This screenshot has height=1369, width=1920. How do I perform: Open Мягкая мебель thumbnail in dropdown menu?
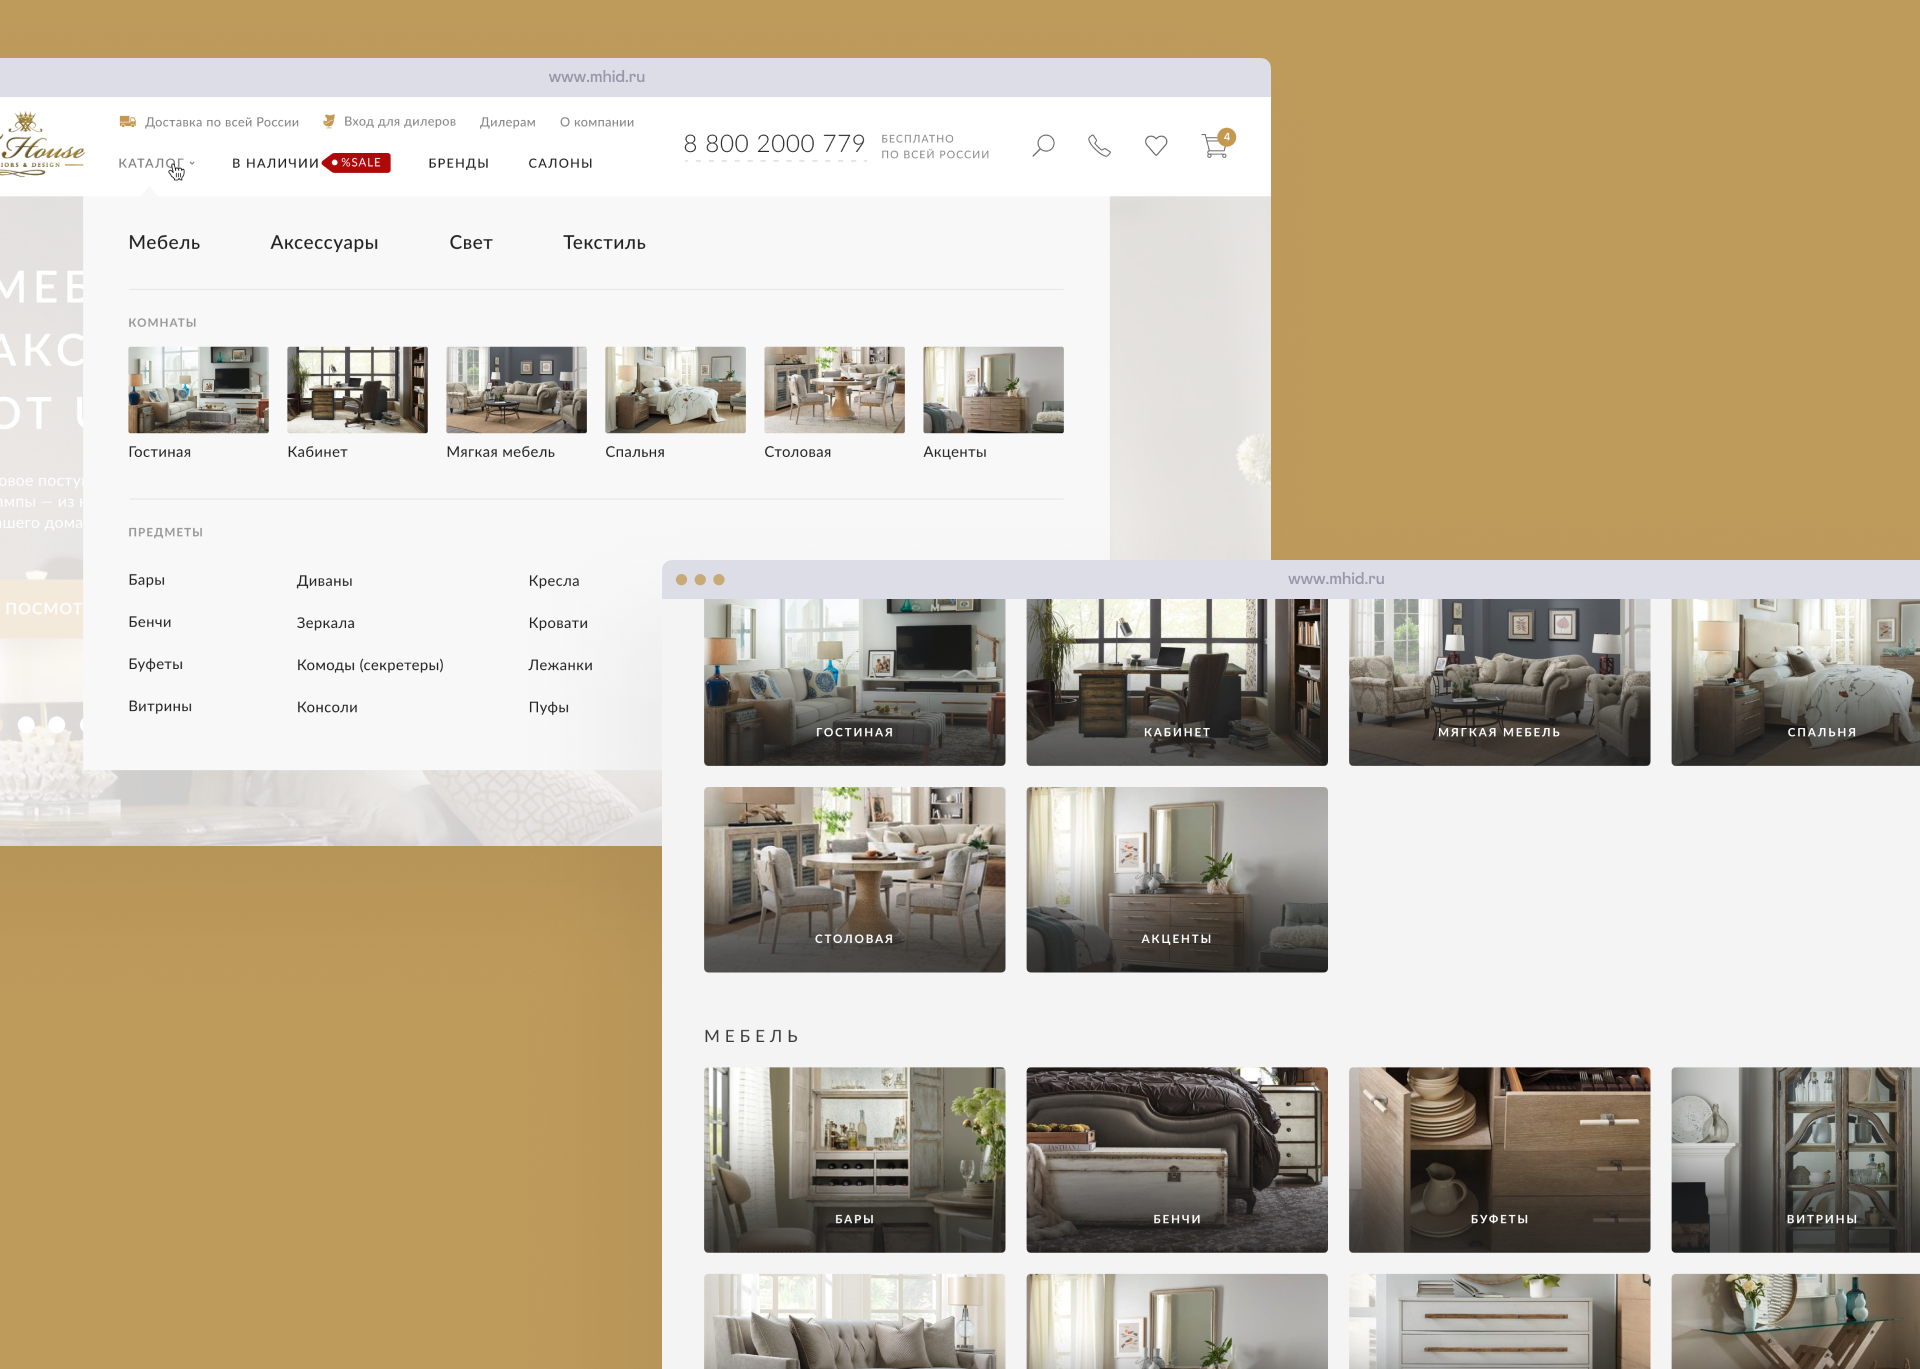(x=516, y=390)
